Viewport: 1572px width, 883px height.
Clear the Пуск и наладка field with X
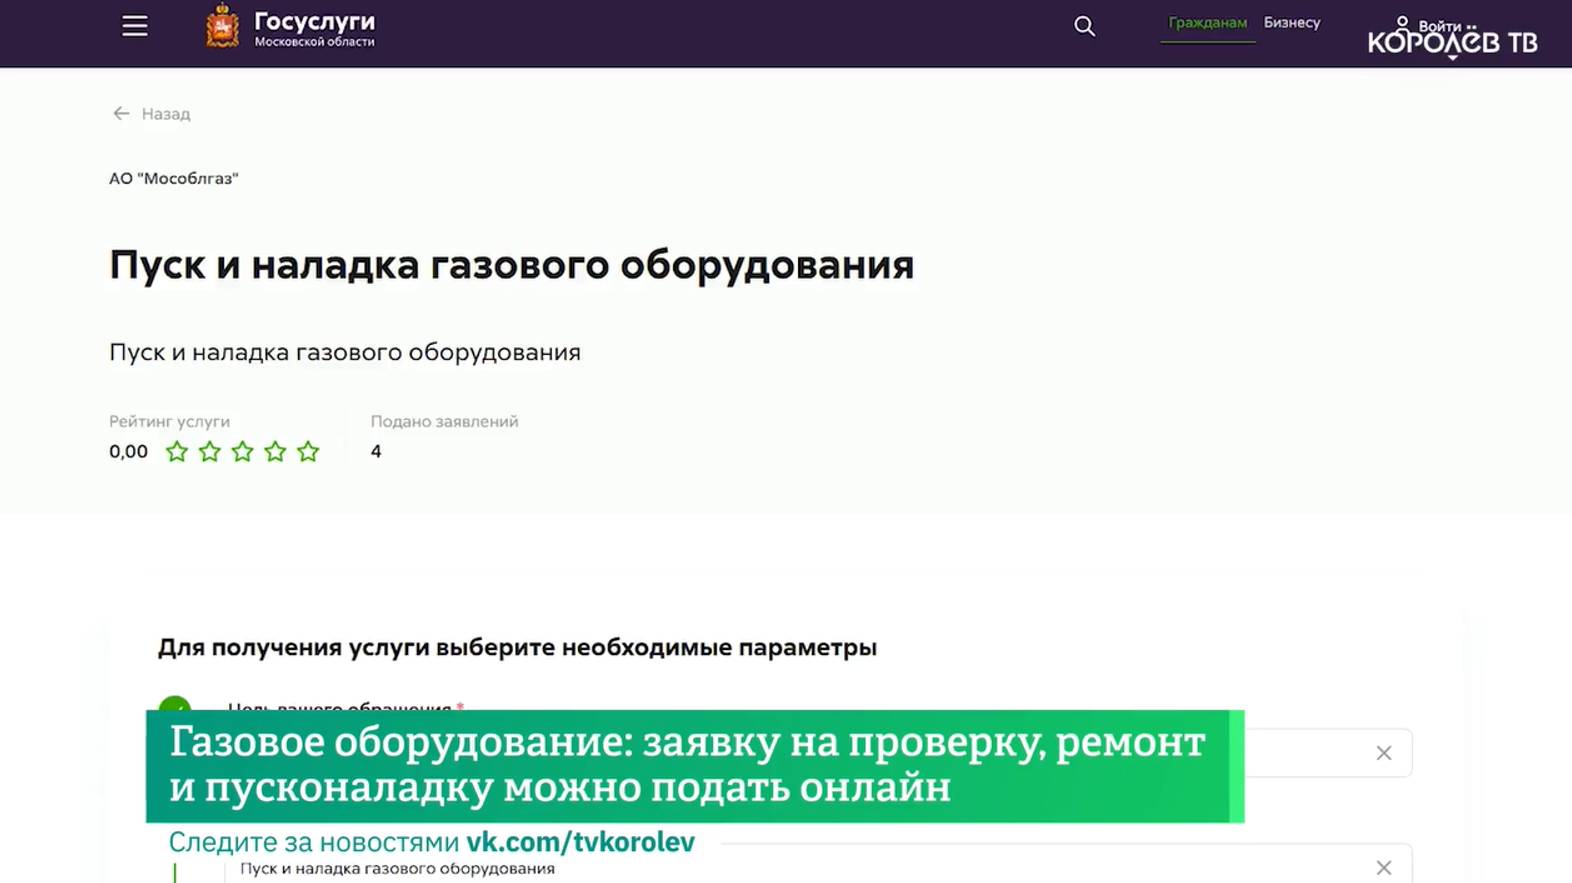point(1383,868)
